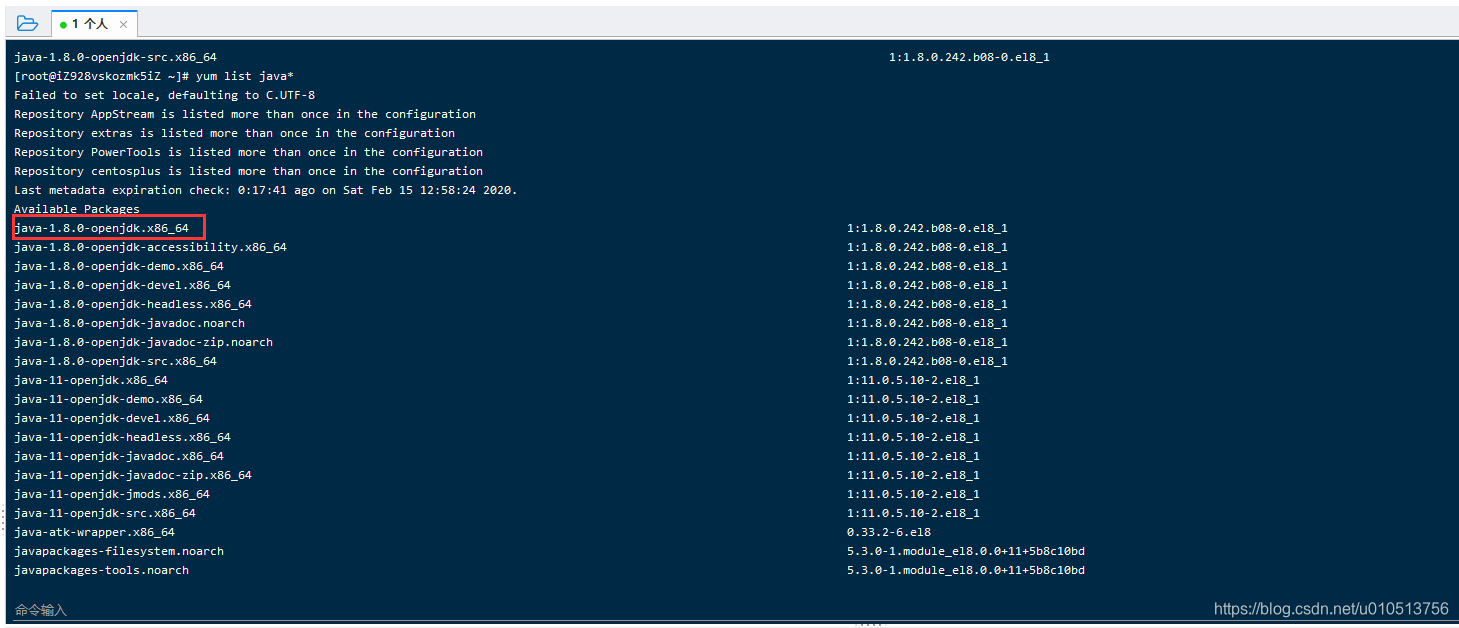Select the Repository AppStream warning line
The width and height of the screenshot is (1459, 628).
[x=245, y=114]
